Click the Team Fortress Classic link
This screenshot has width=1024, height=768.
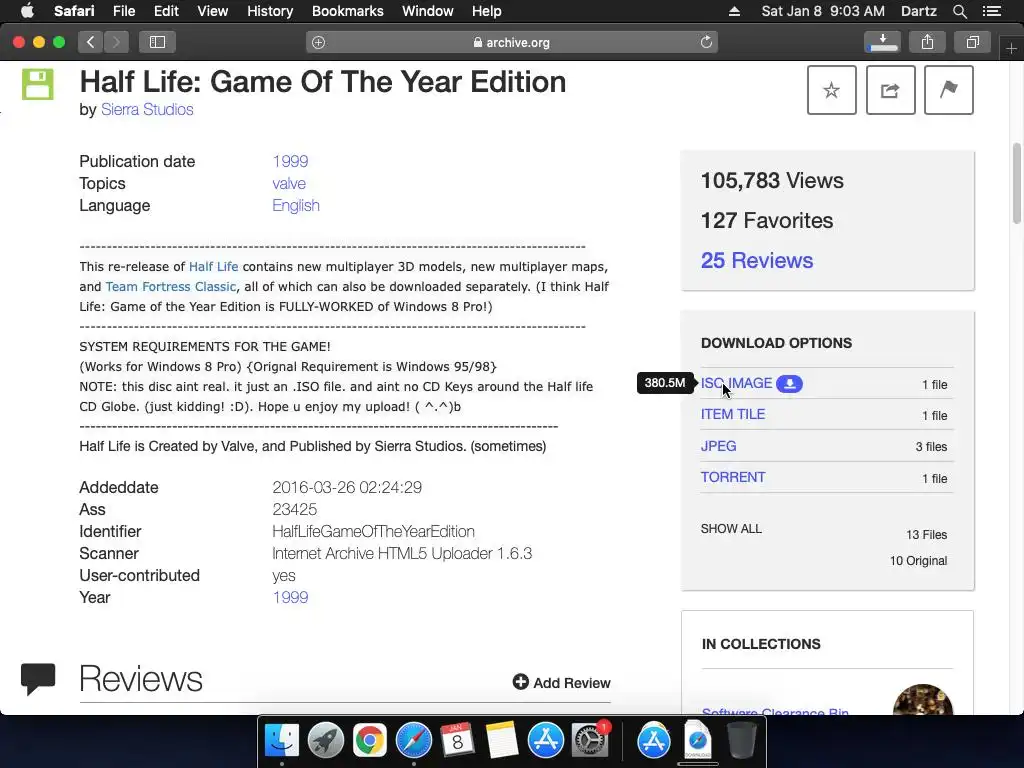click(170, 287)
